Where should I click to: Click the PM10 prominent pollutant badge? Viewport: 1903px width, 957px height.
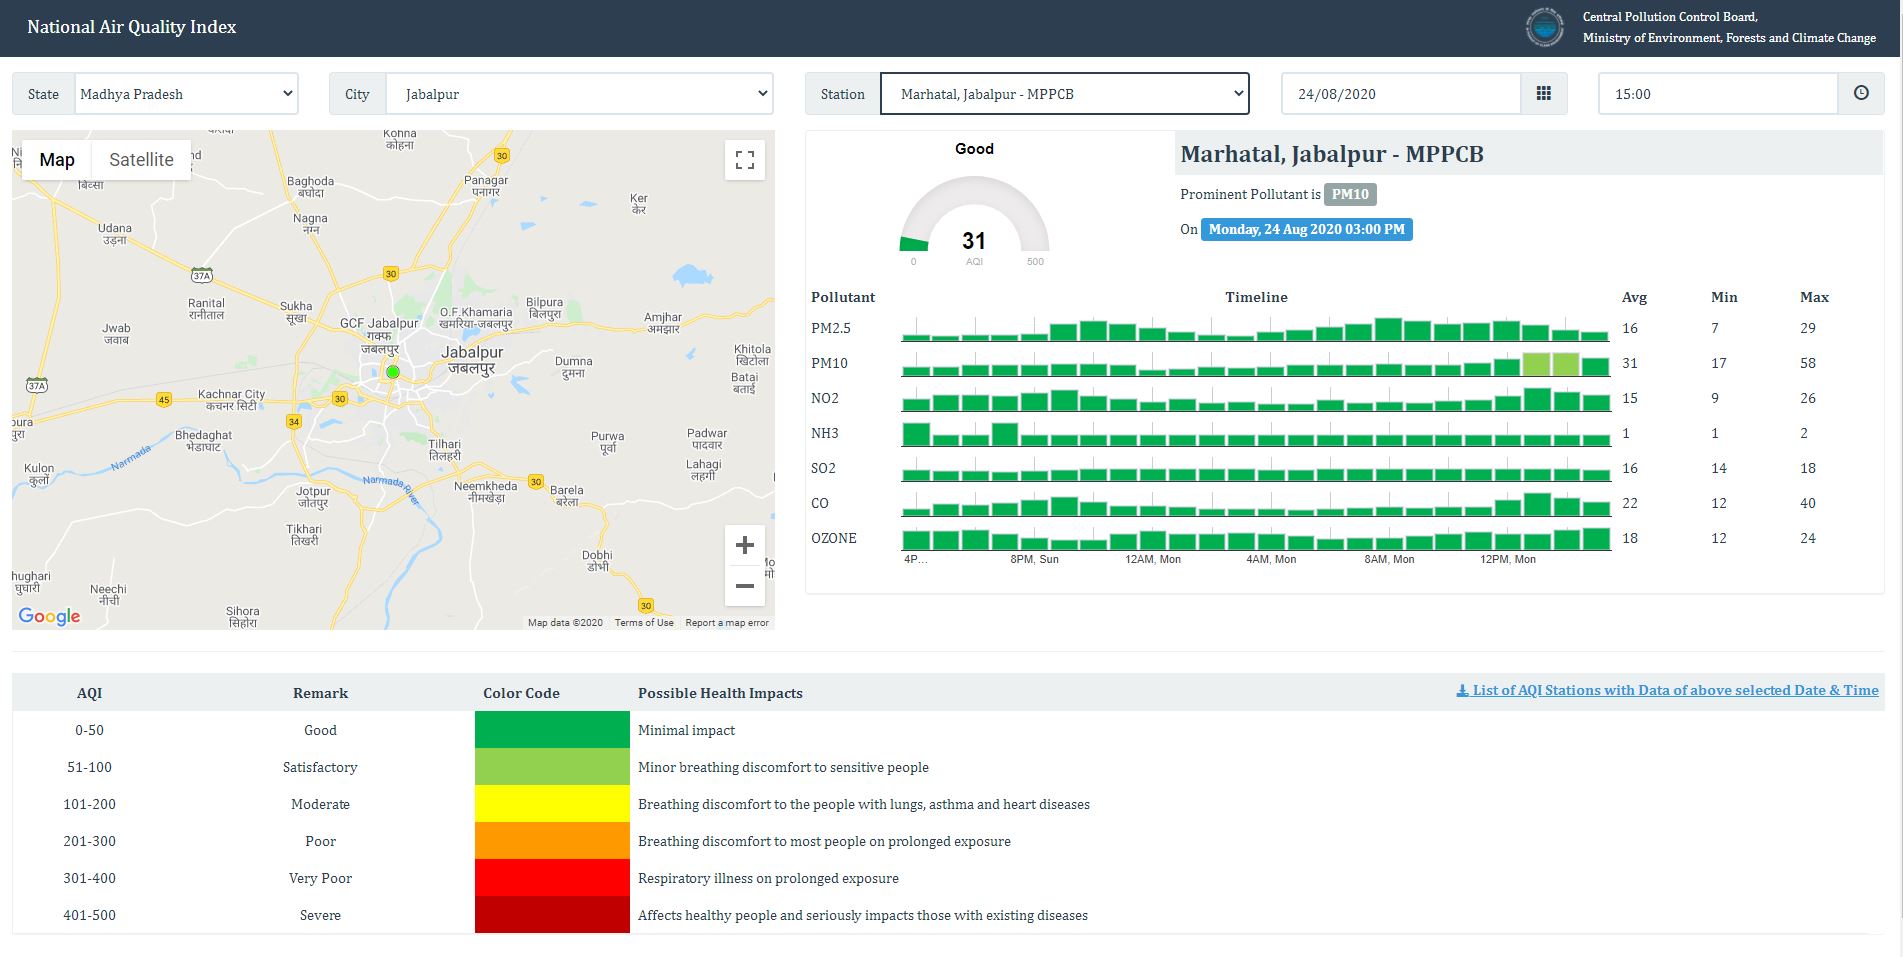click(1350, 194)
